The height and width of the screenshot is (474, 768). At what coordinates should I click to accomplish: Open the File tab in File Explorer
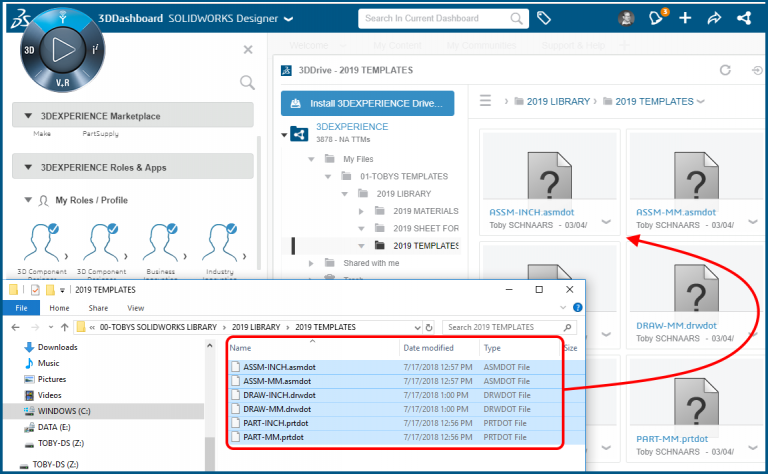21,308
